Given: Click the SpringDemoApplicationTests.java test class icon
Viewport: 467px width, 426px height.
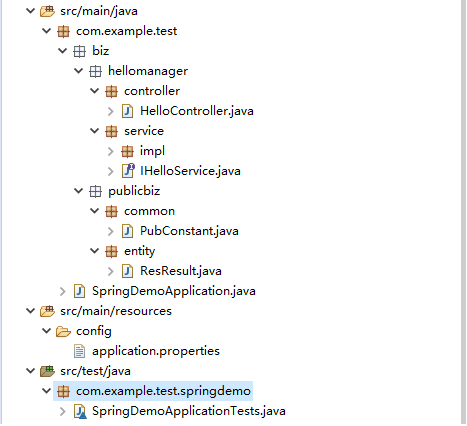Looking at the screenshot, I should pyautogui.click(x=80, y=411).
